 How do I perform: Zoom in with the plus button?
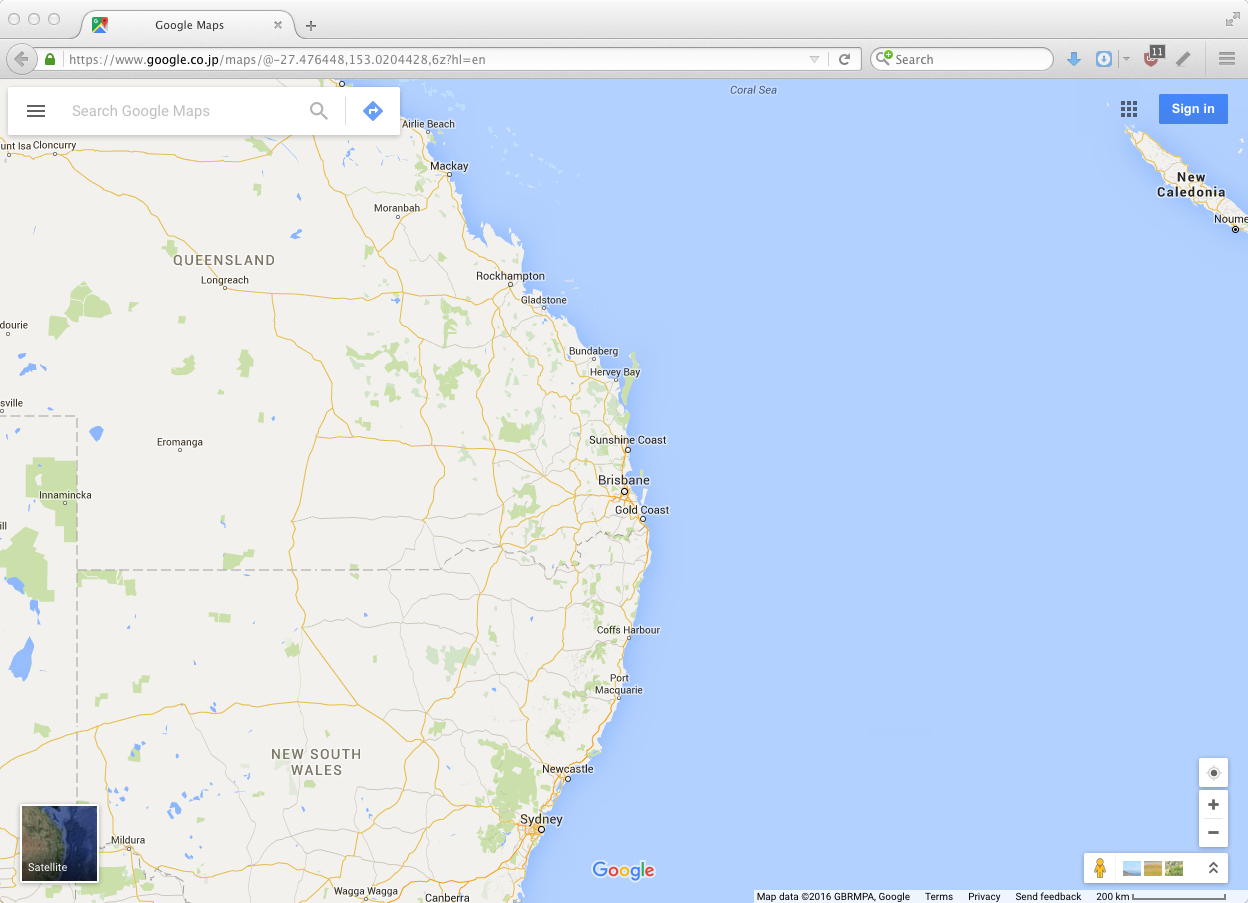pos(1214,805)
